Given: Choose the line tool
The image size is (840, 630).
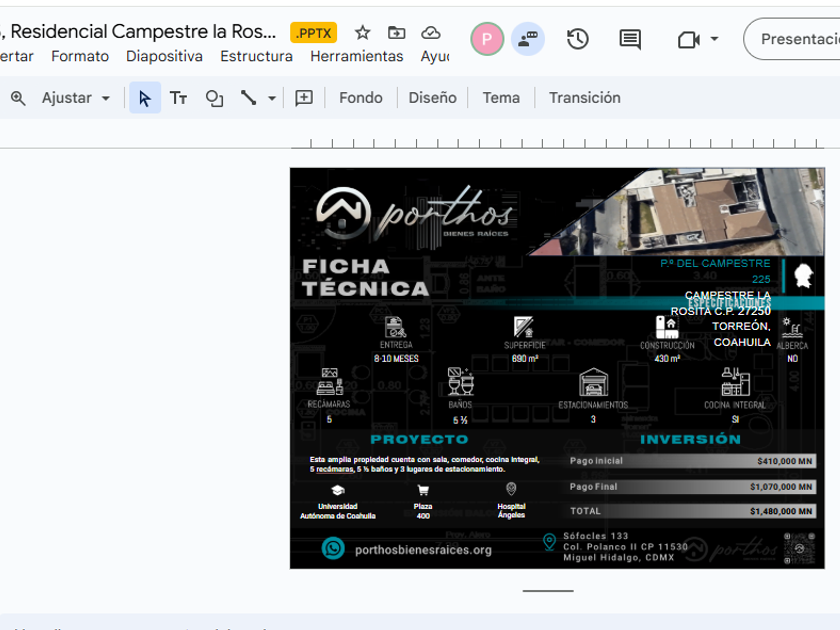Looking at the screenshot, I should [248, 98].
